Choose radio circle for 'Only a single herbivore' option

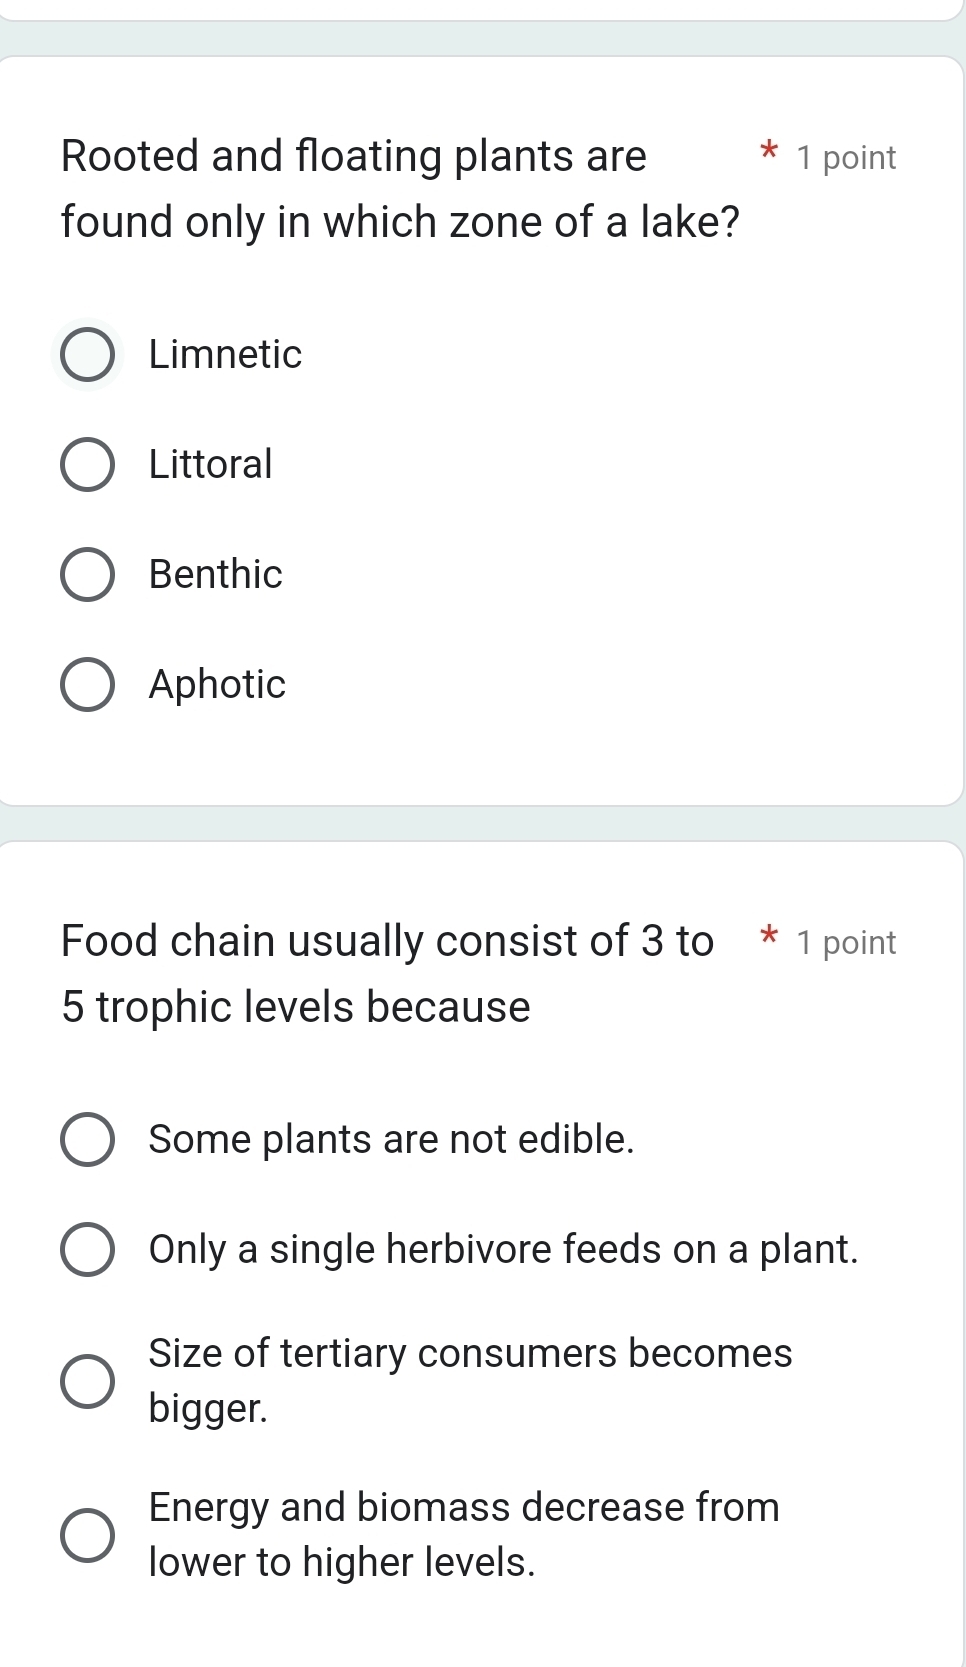point(87,1249)
